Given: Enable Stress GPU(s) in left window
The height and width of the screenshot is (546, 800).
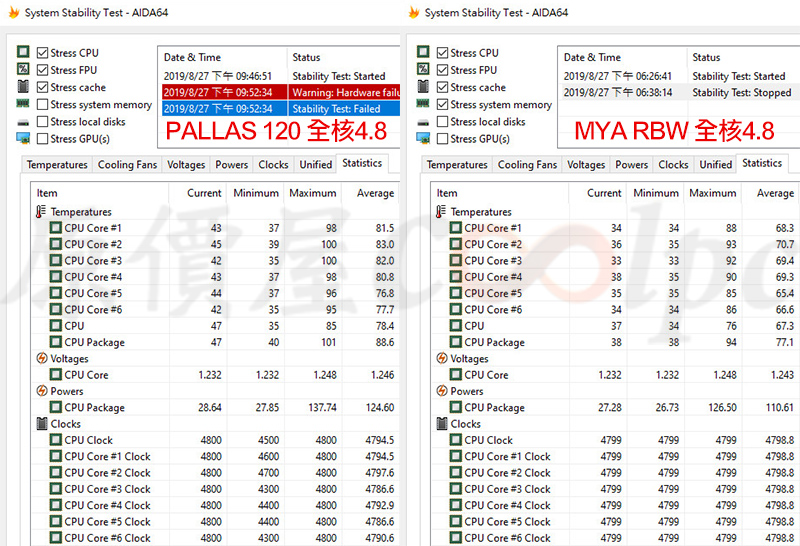Looking at the screenshot, I should point(43,139).
